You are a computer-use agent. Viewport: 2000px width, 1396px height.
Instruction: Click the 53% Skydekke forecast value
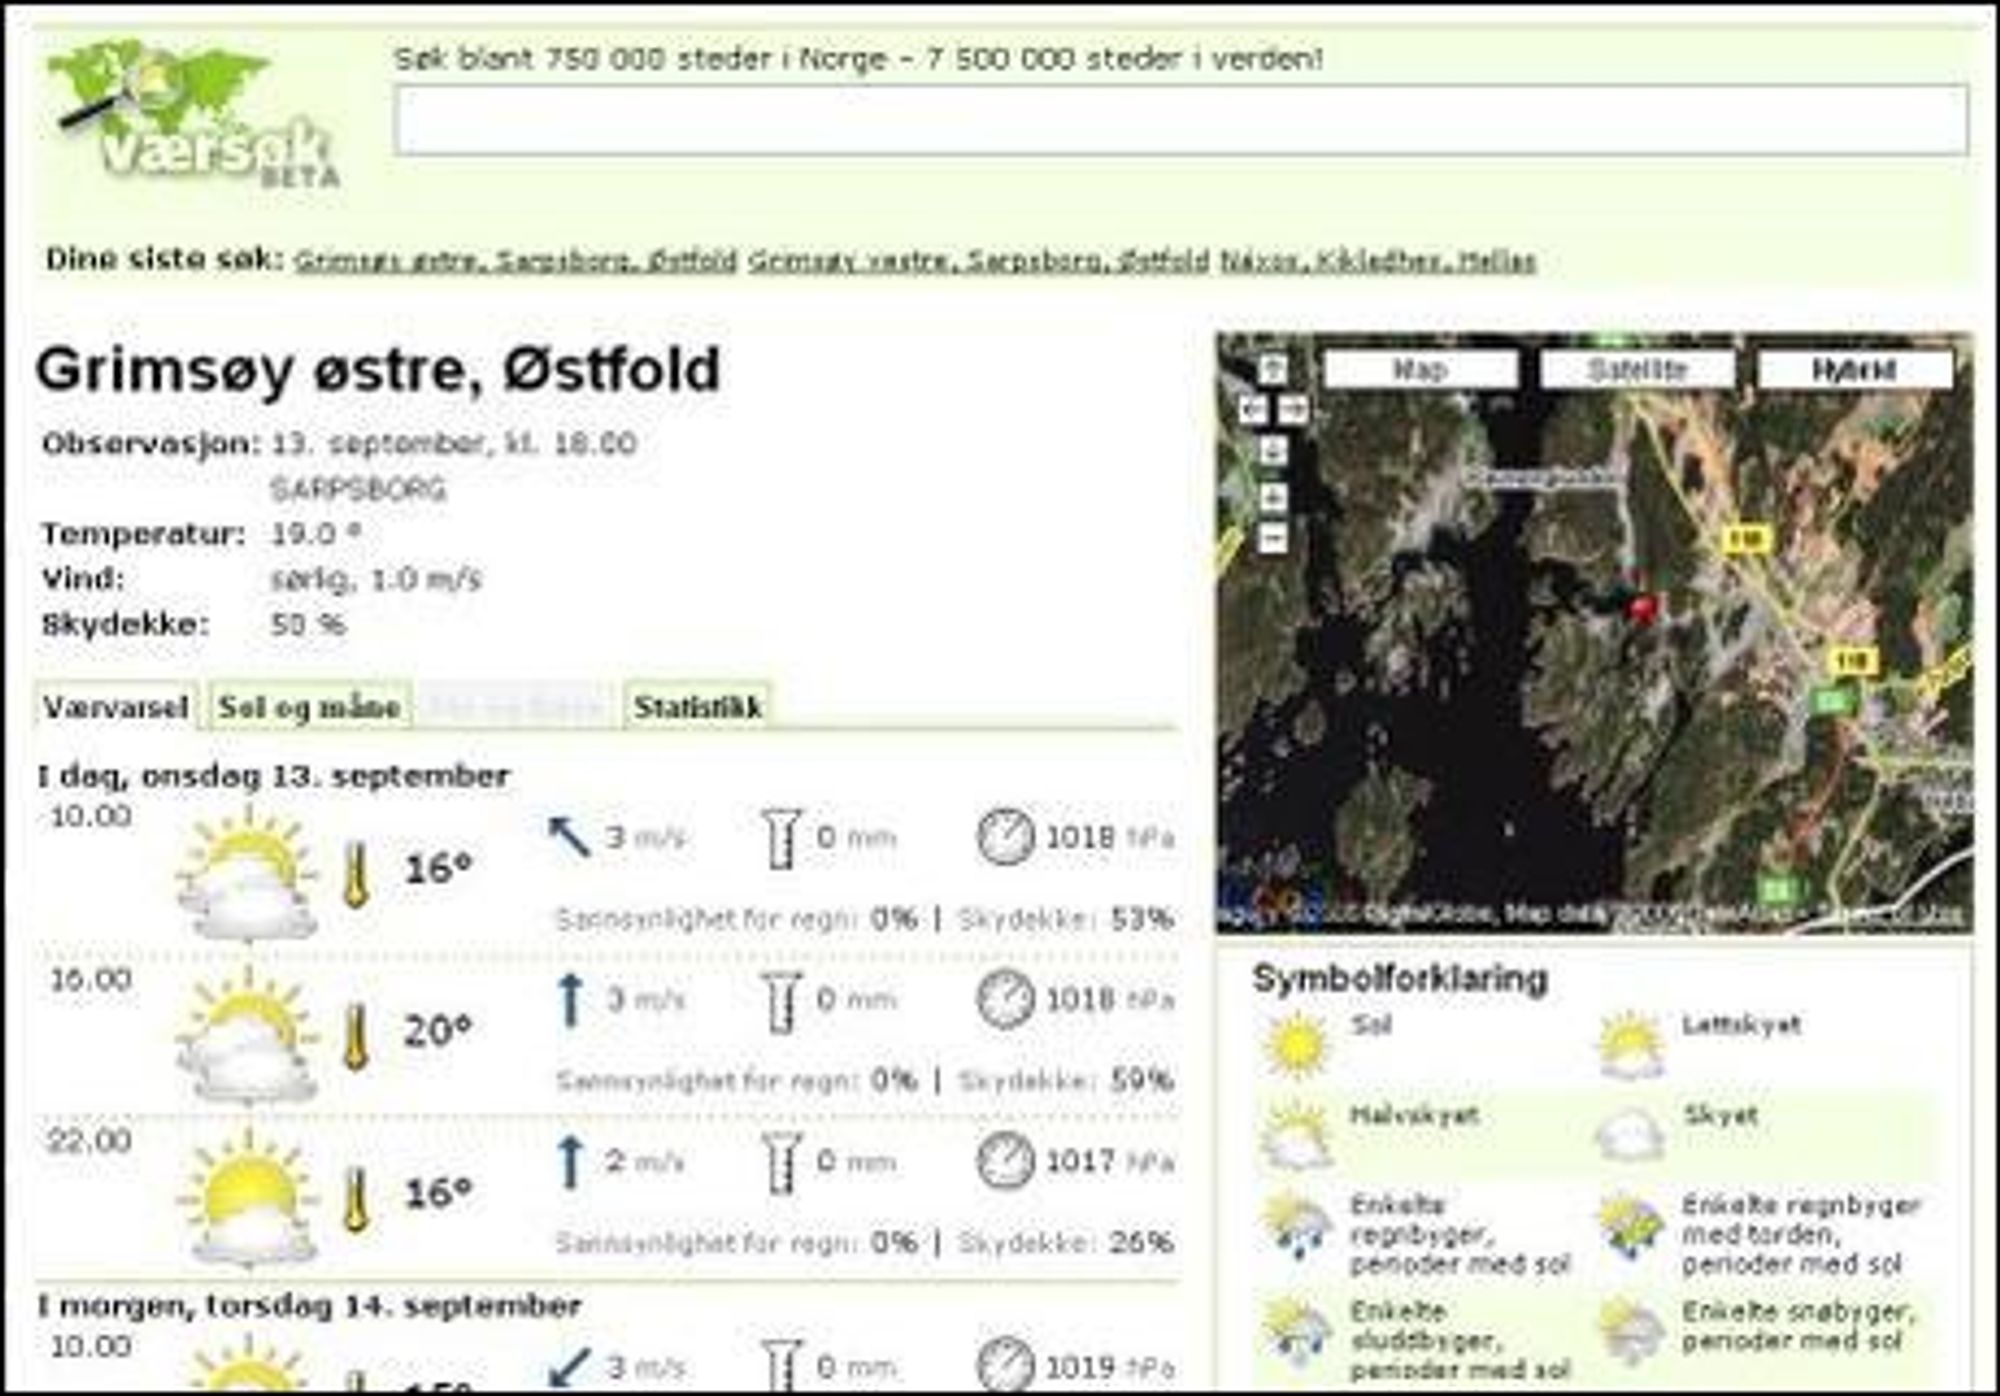1142,919
